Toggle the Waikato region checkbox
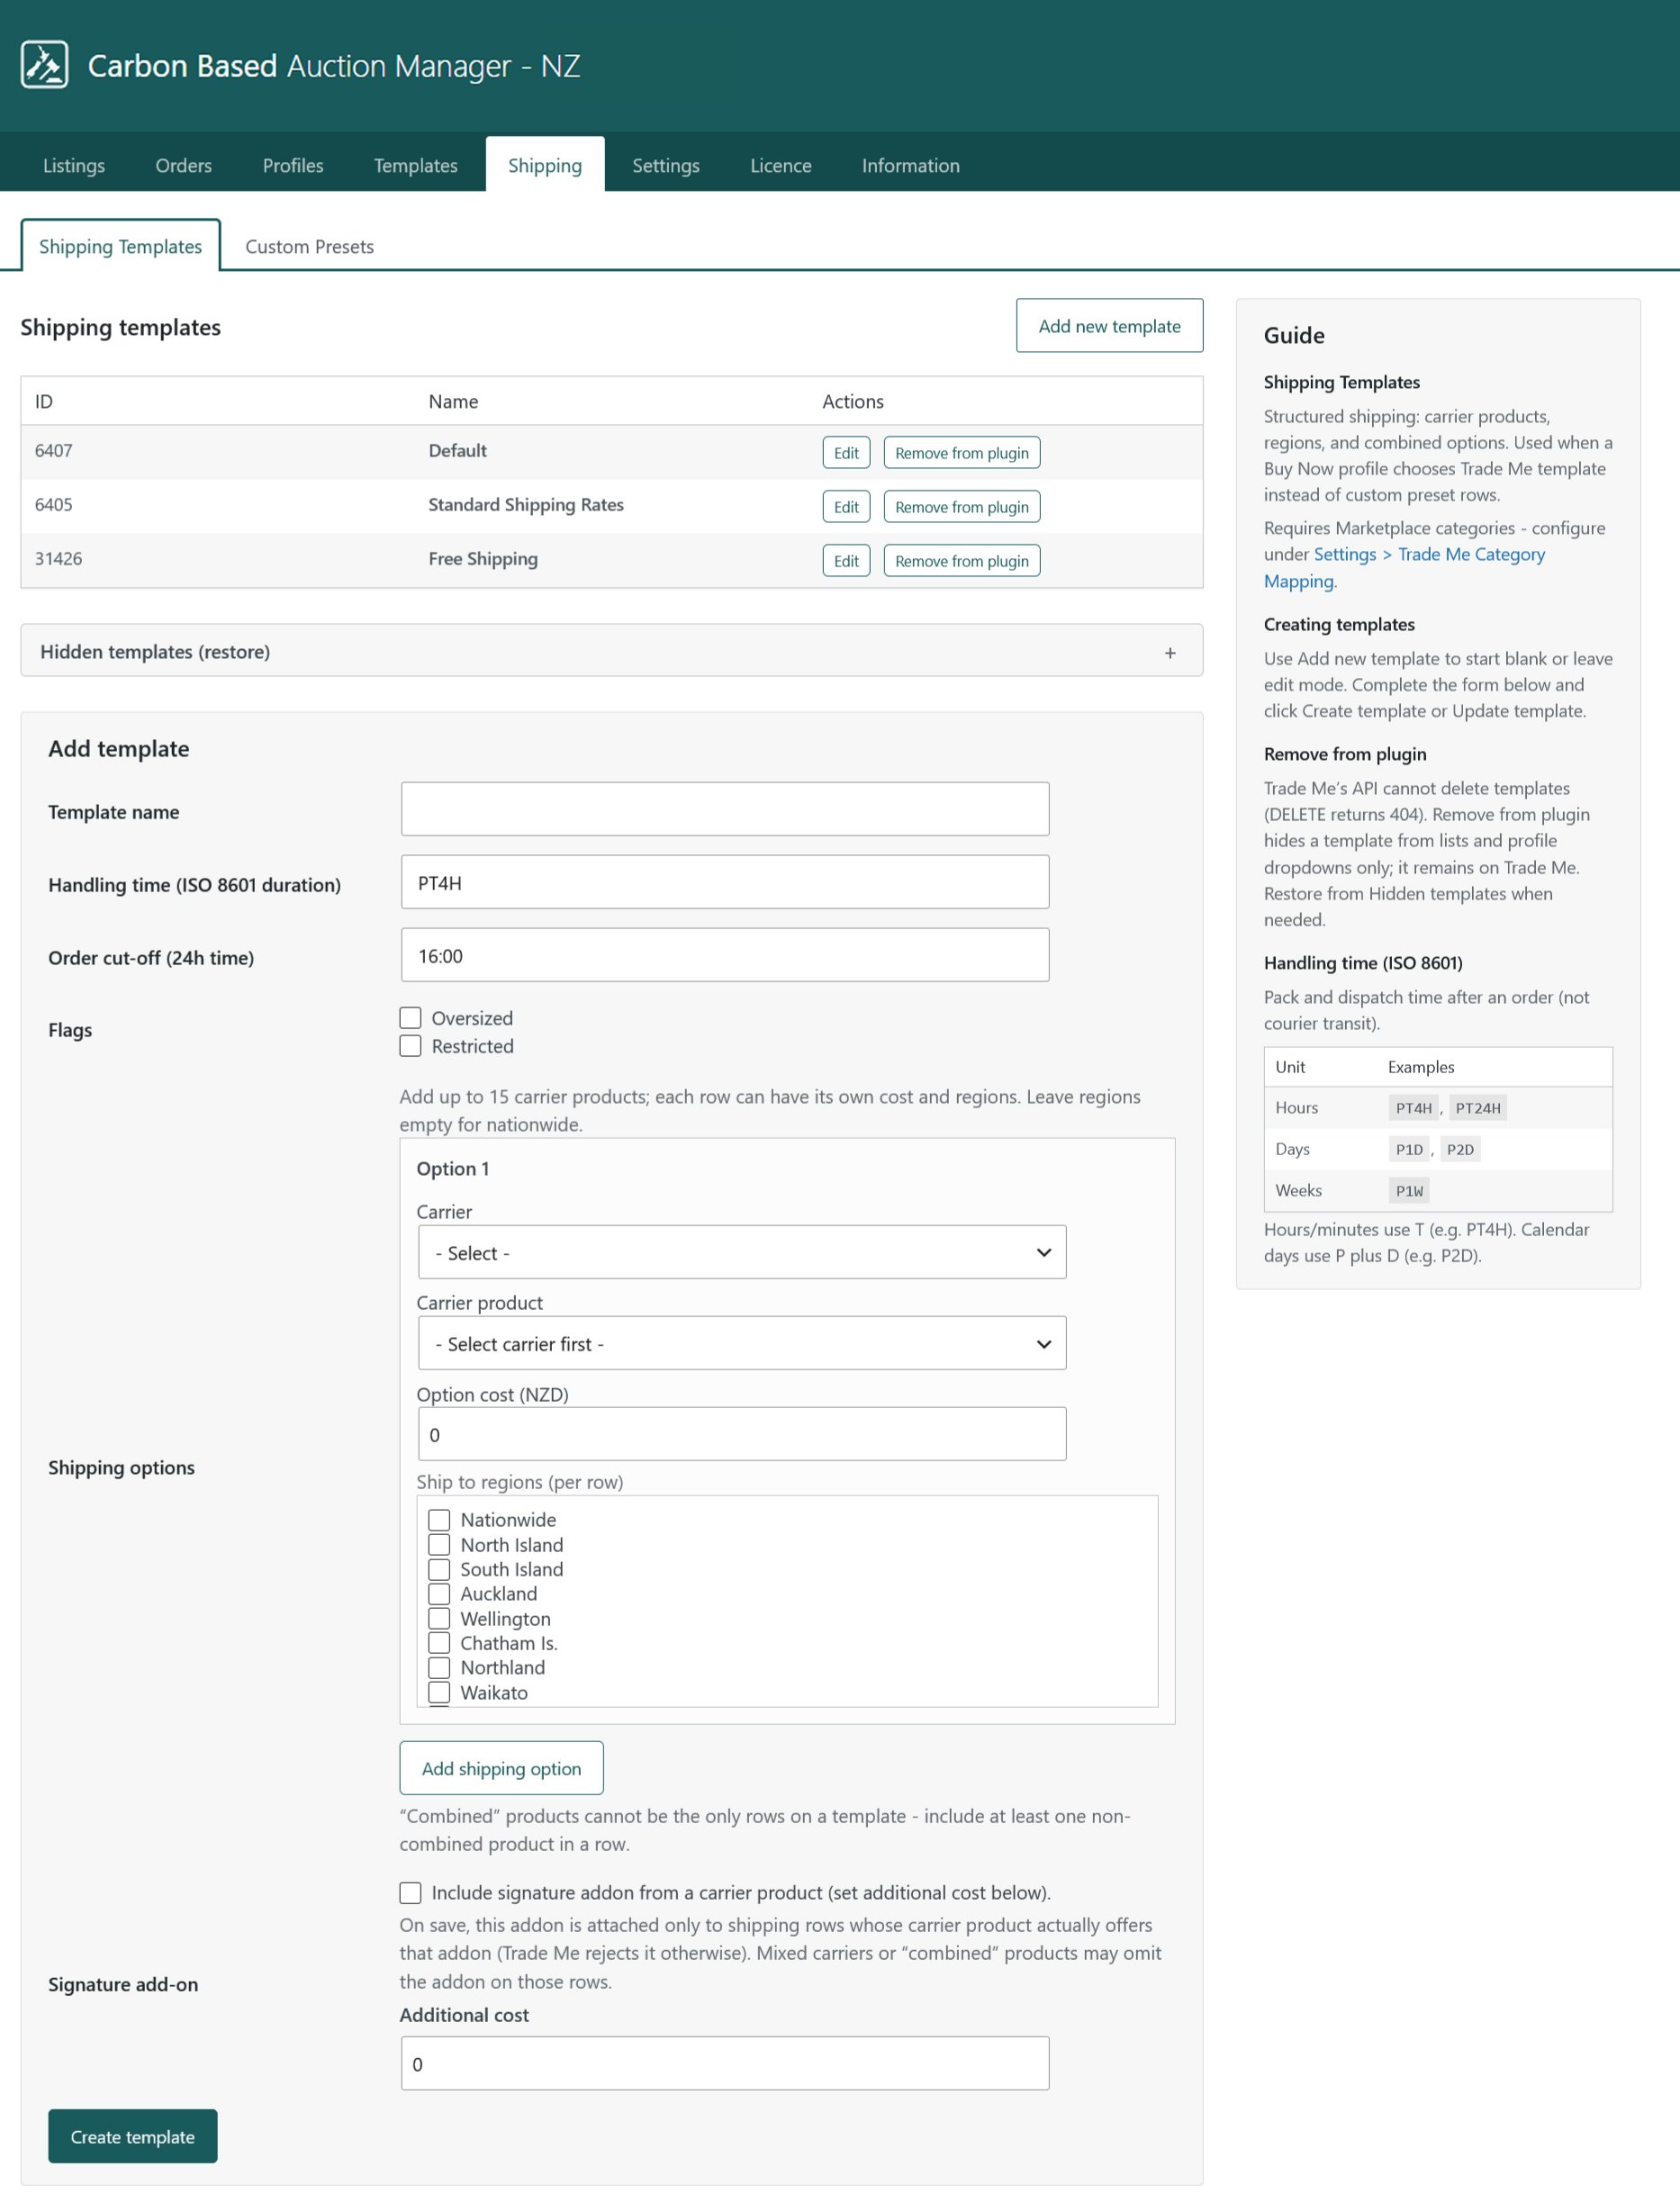This screenshot has width=1680, height=2212. [439, 1692]
